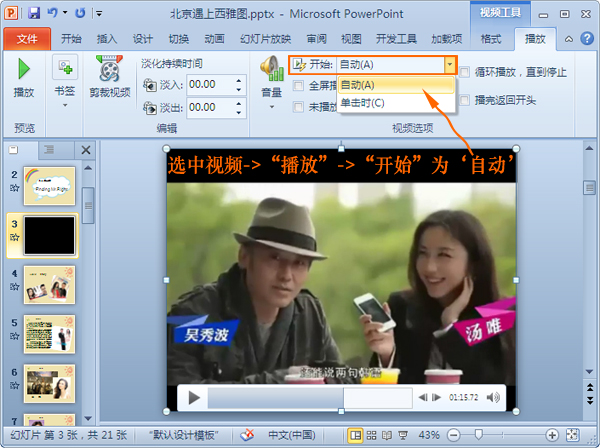This screenshot has height=448, width=600.
Task: Switch to Reading view icon
Action: click(387, 435)
